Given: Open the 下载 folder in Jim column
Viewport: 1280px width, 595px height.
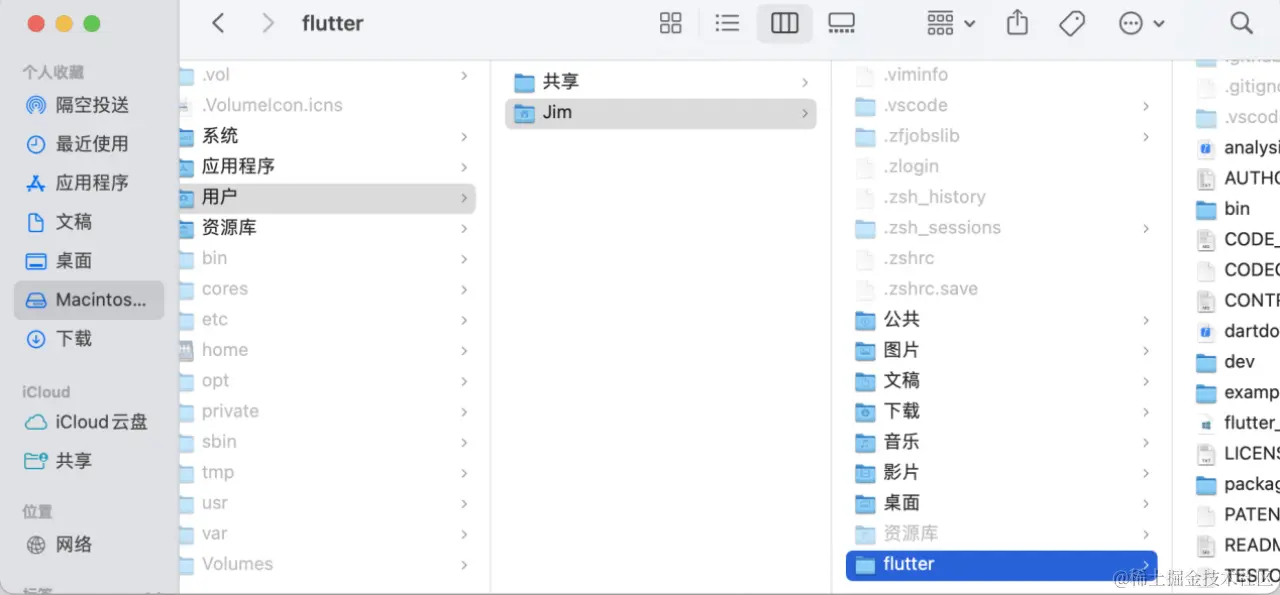Looking at the screenshot, I should (x=1001, y=411).
